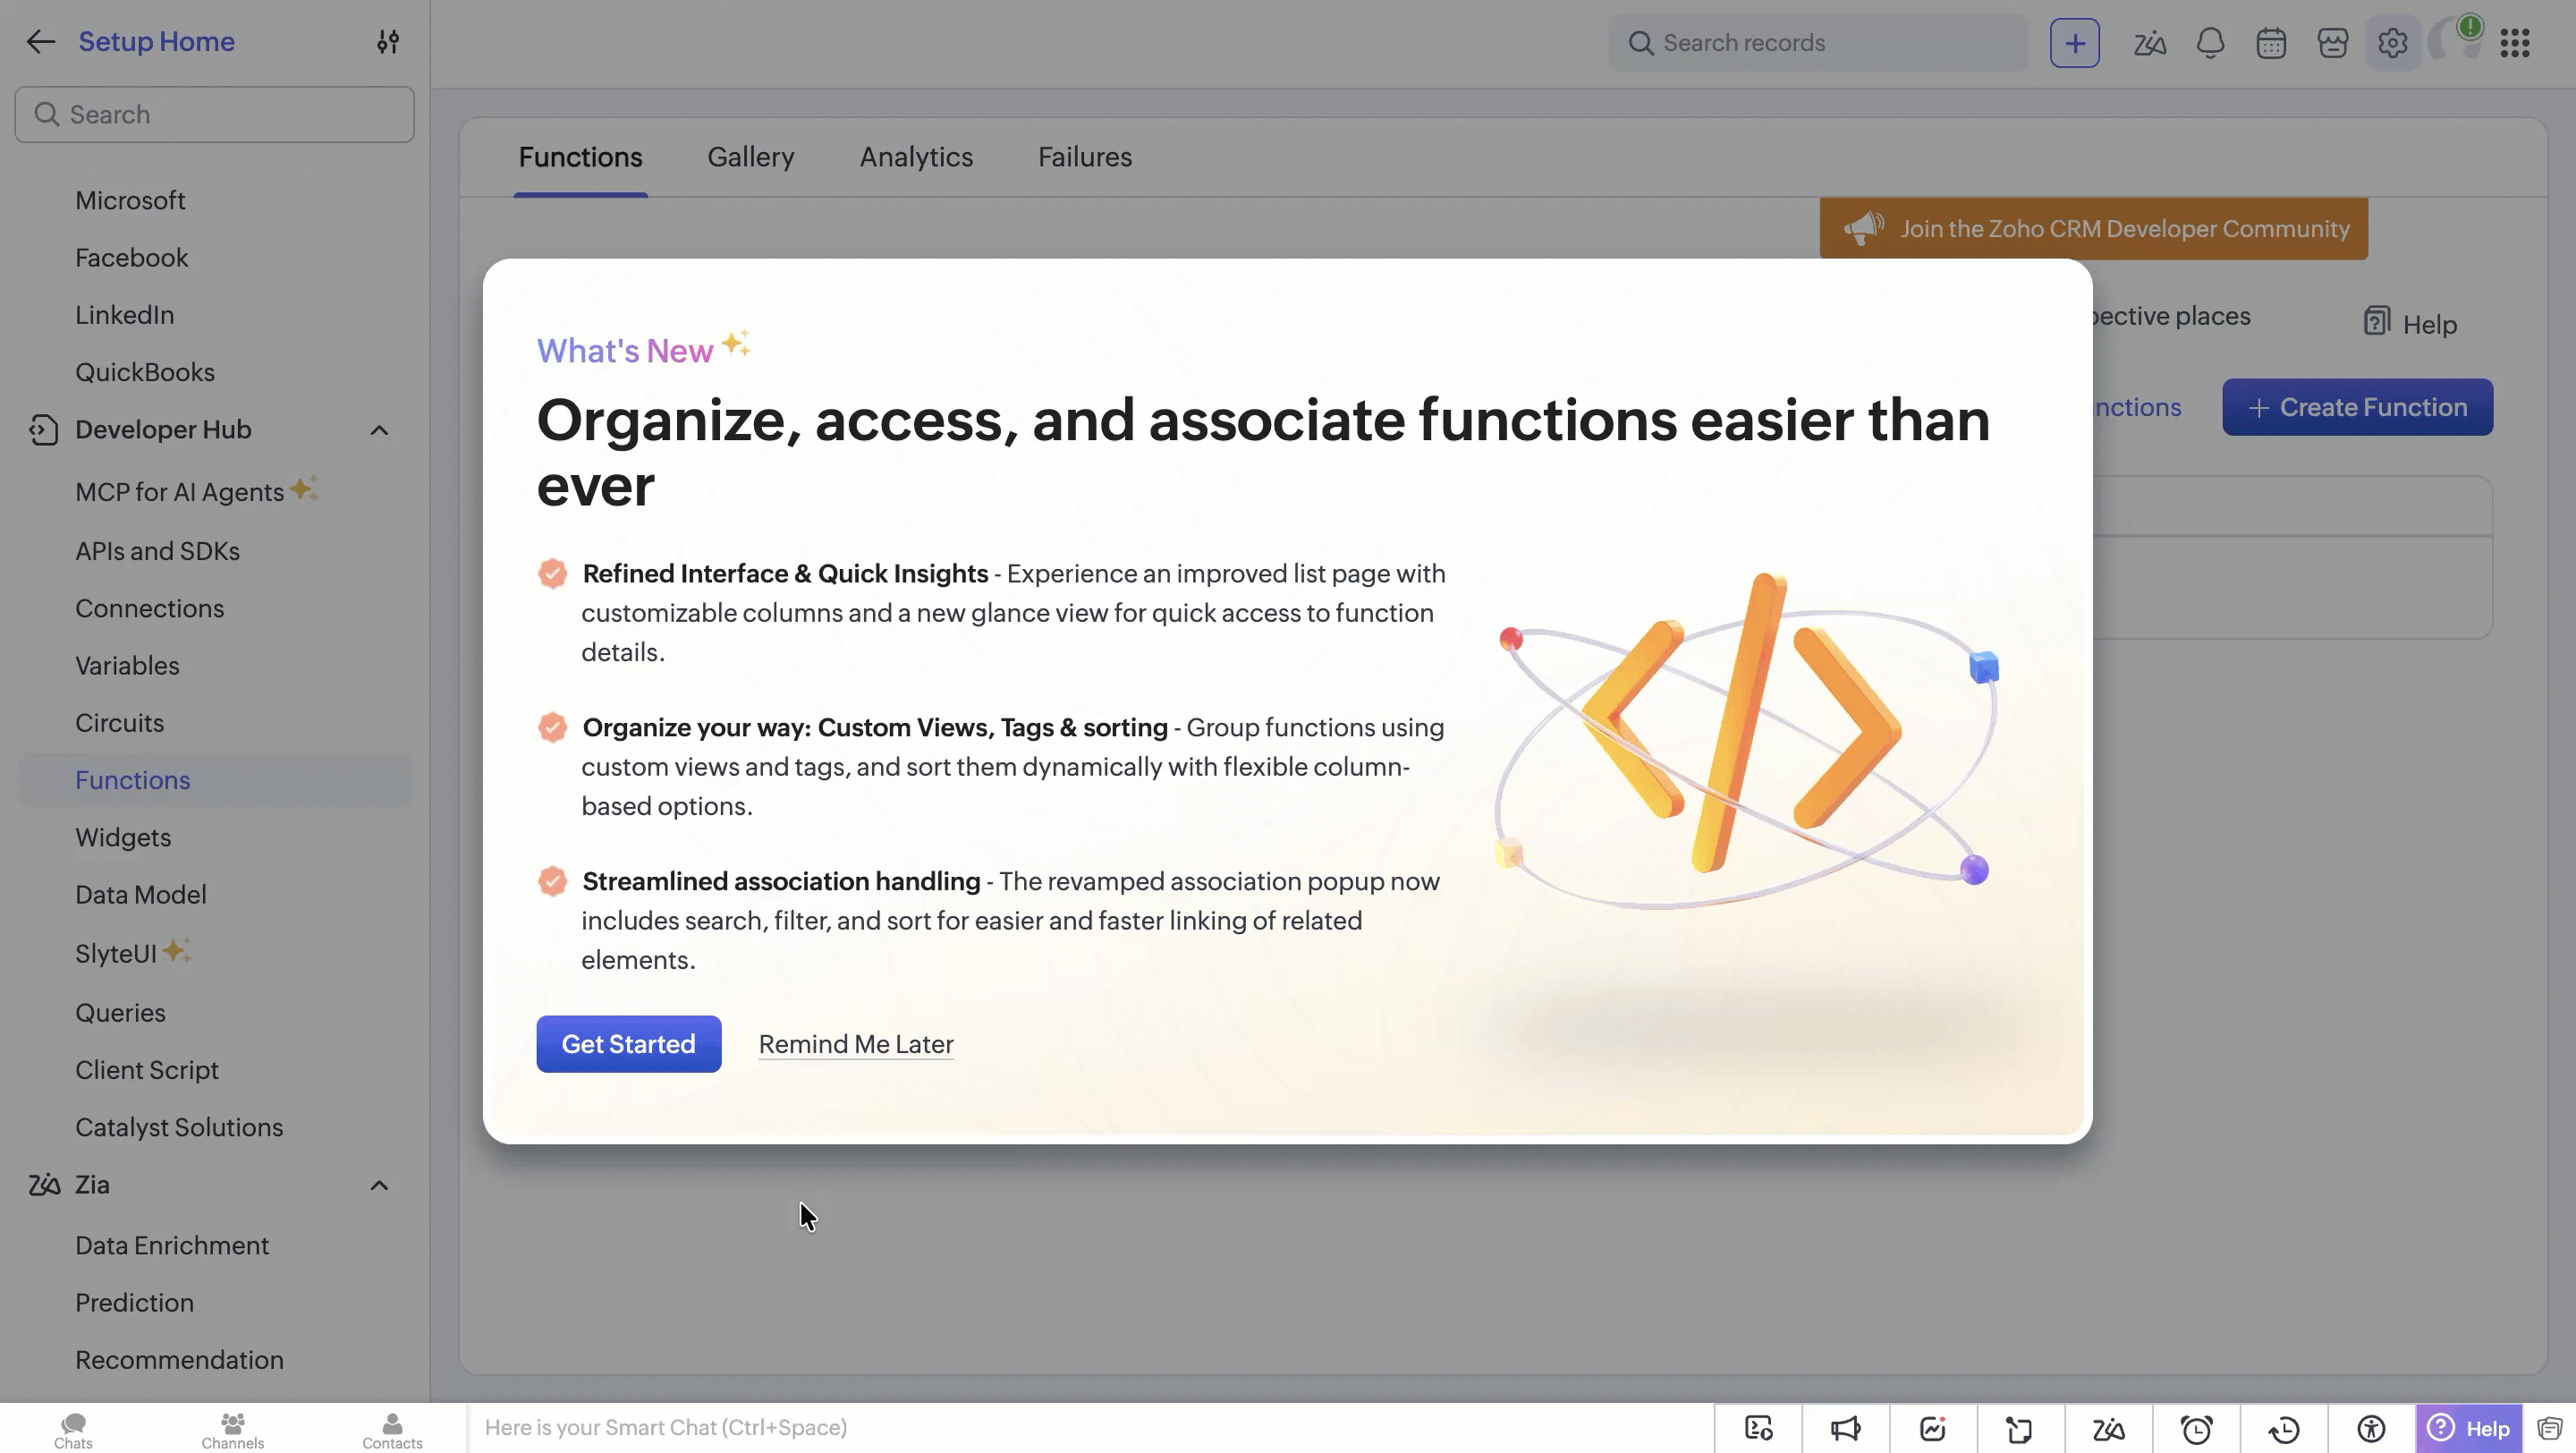Open Recommendation under Zia
Screen dimensions: 2576x1453
179,1360
